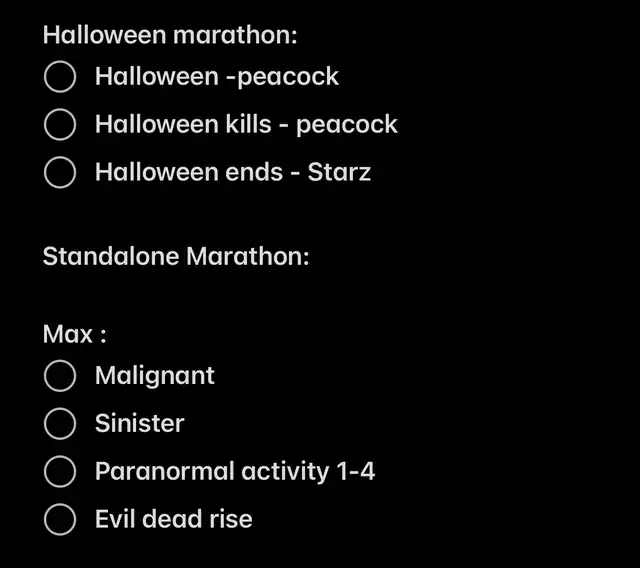Image resolution: width=640 pixels, height=568 pixels.
Task: Click the 'Malignant' item text
Action: coord(155,376)
